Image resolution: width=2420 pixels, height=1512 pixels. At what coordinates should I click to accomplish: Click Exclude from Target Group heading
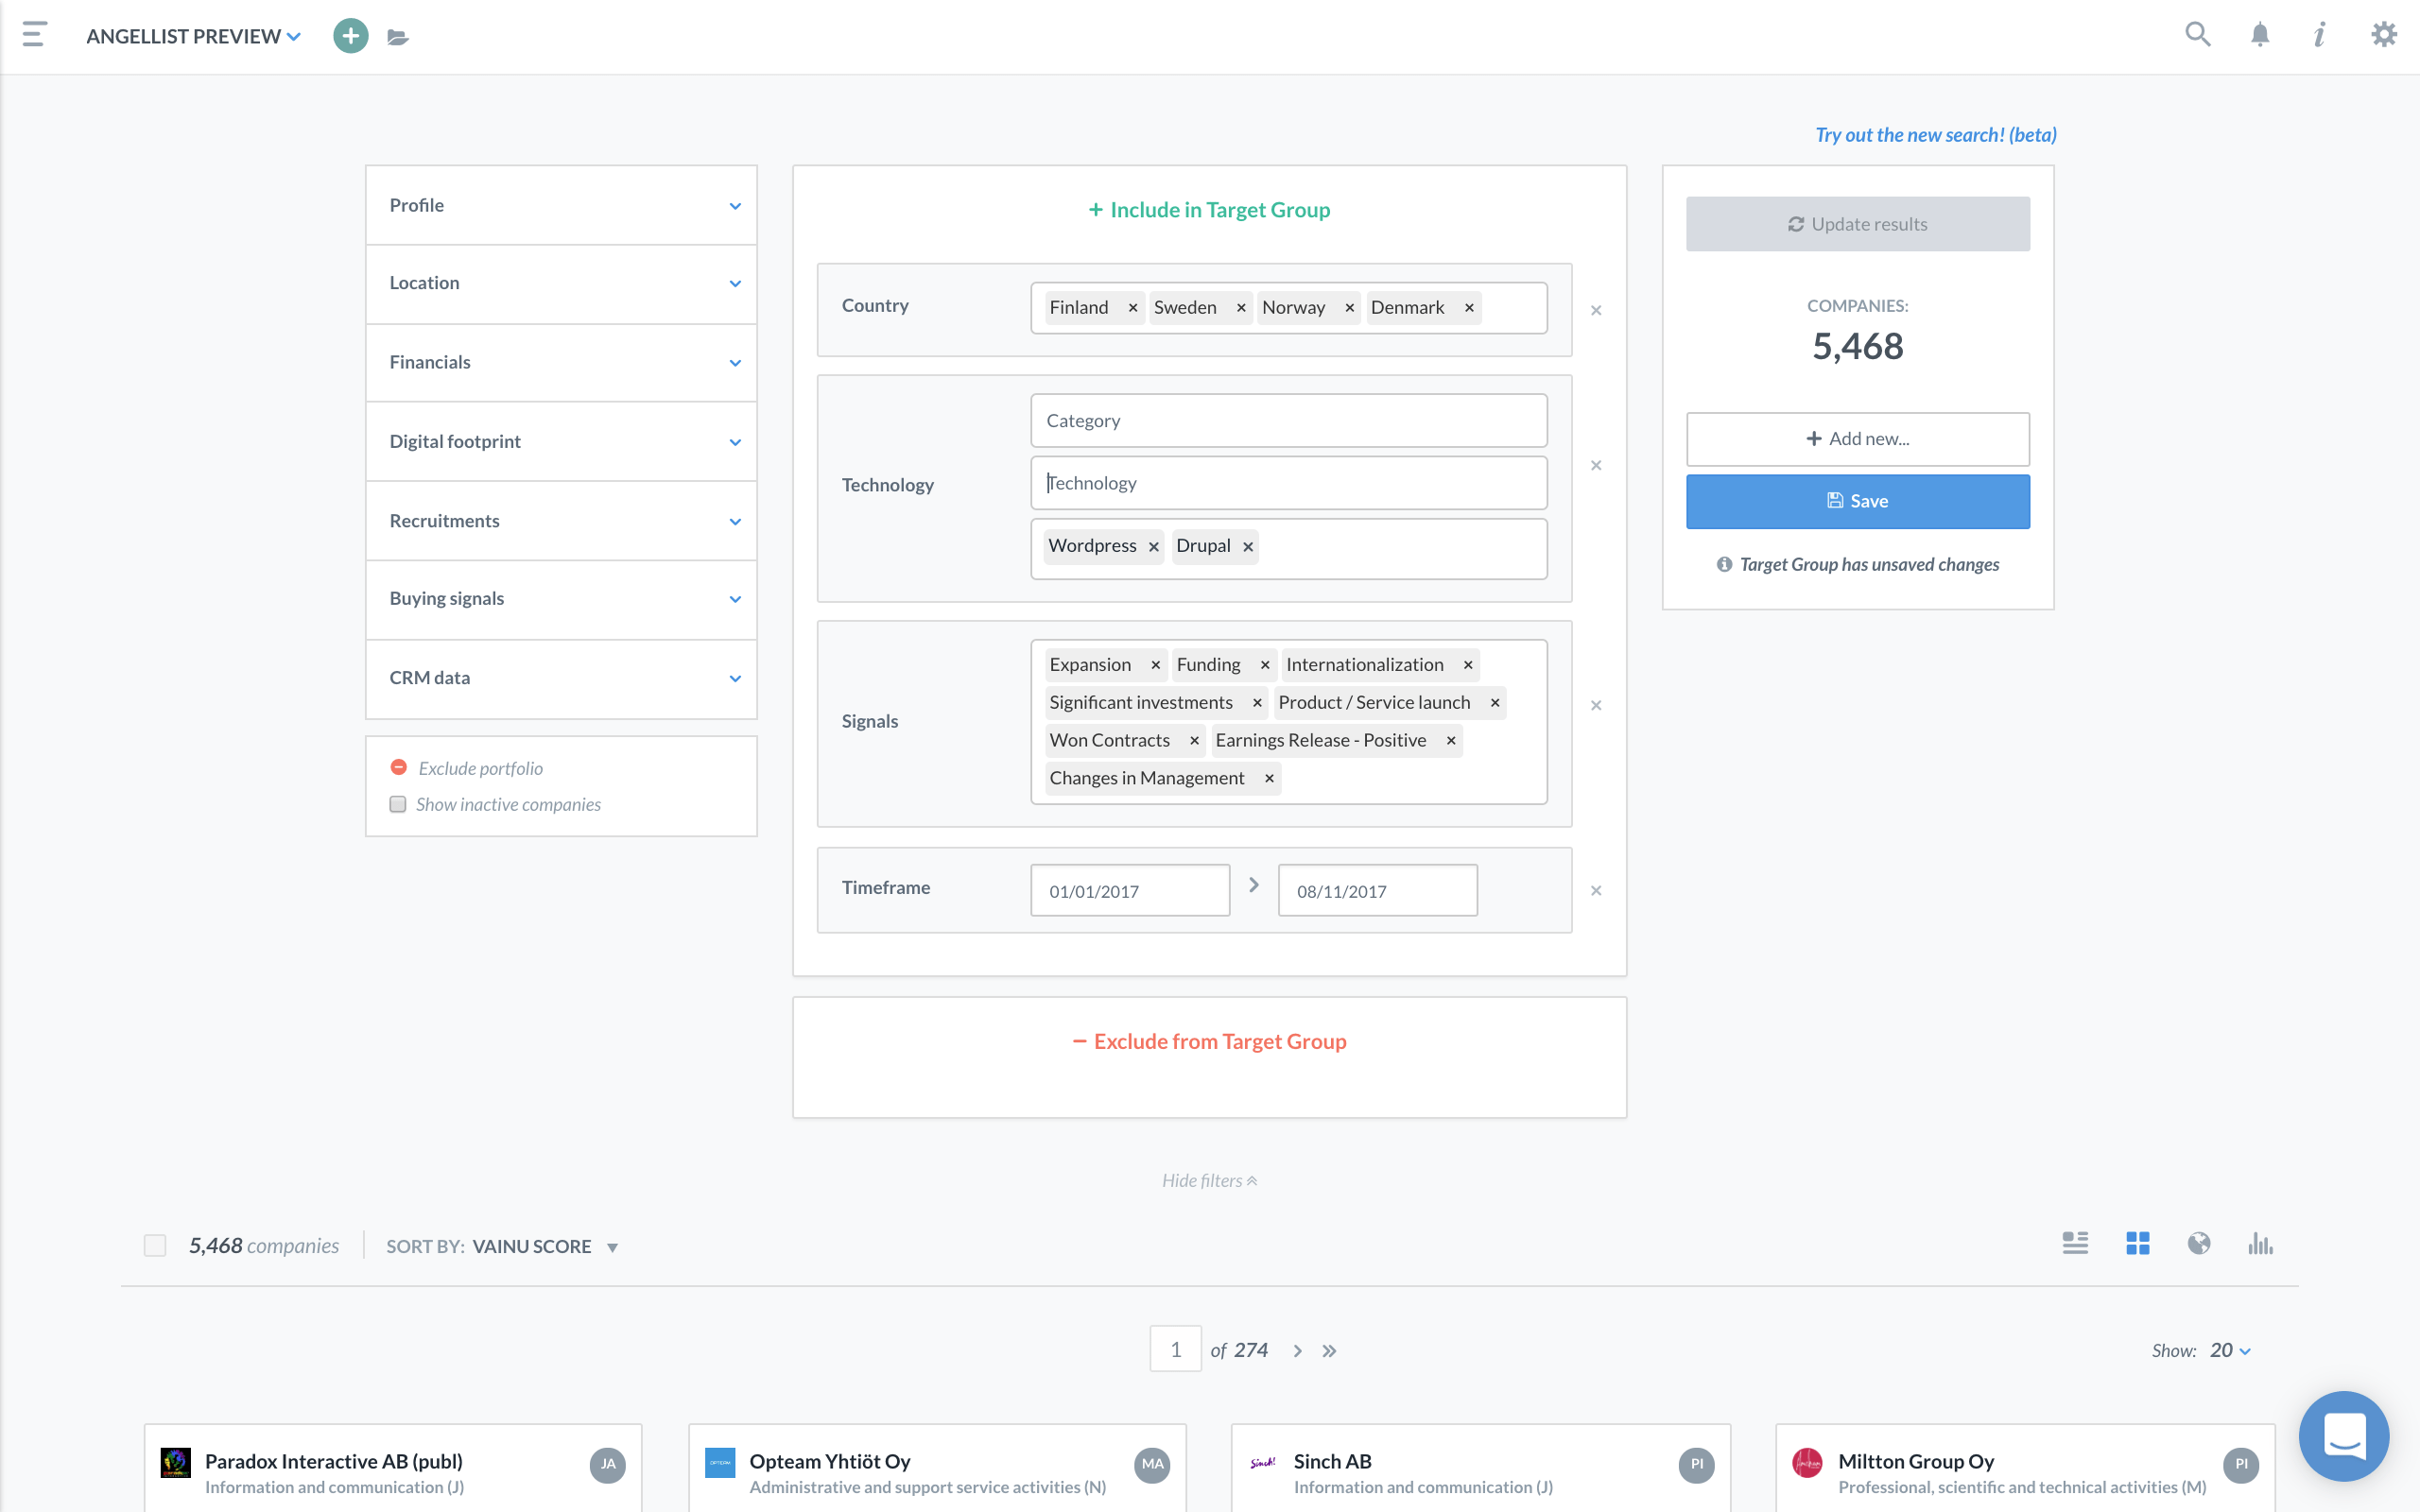[x=1209, y=1041]
